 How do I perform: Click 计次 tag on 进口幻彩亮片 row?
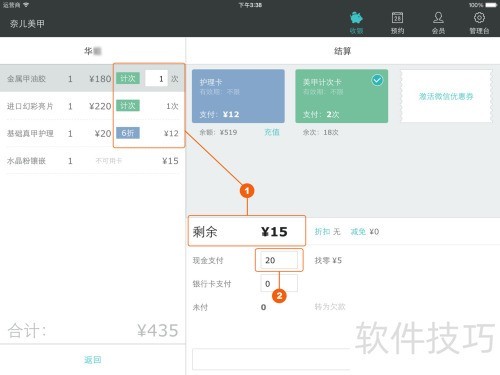pyautogui.click(x=128, y=106)
